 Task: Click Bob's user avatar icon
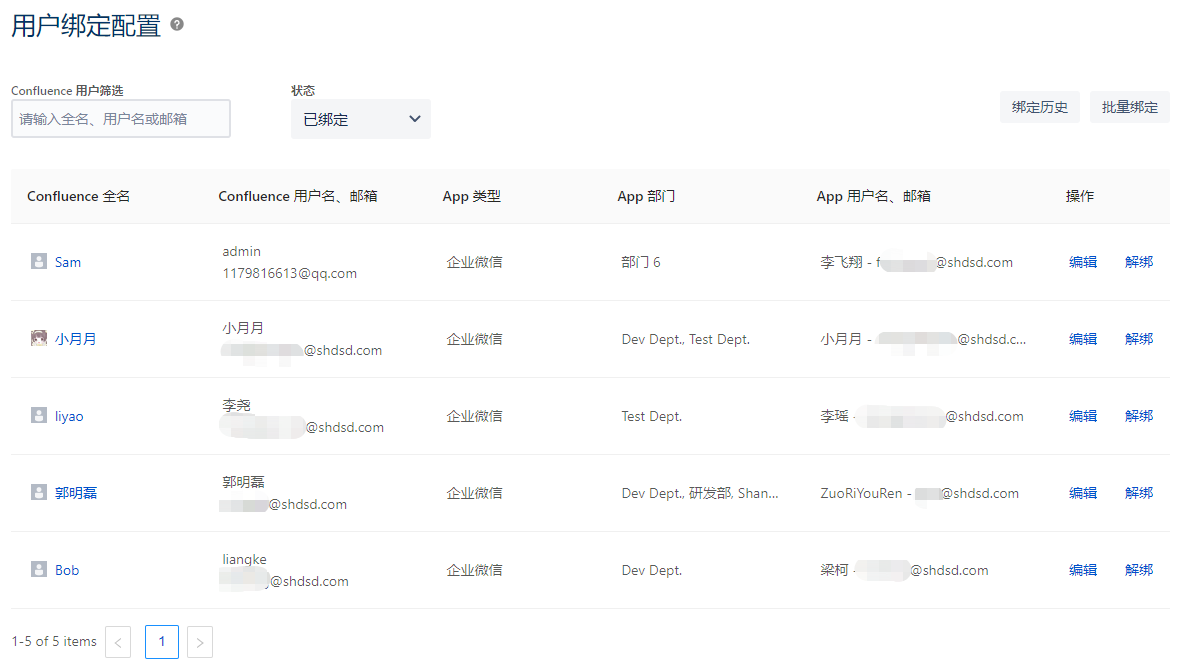click(39, 570)
